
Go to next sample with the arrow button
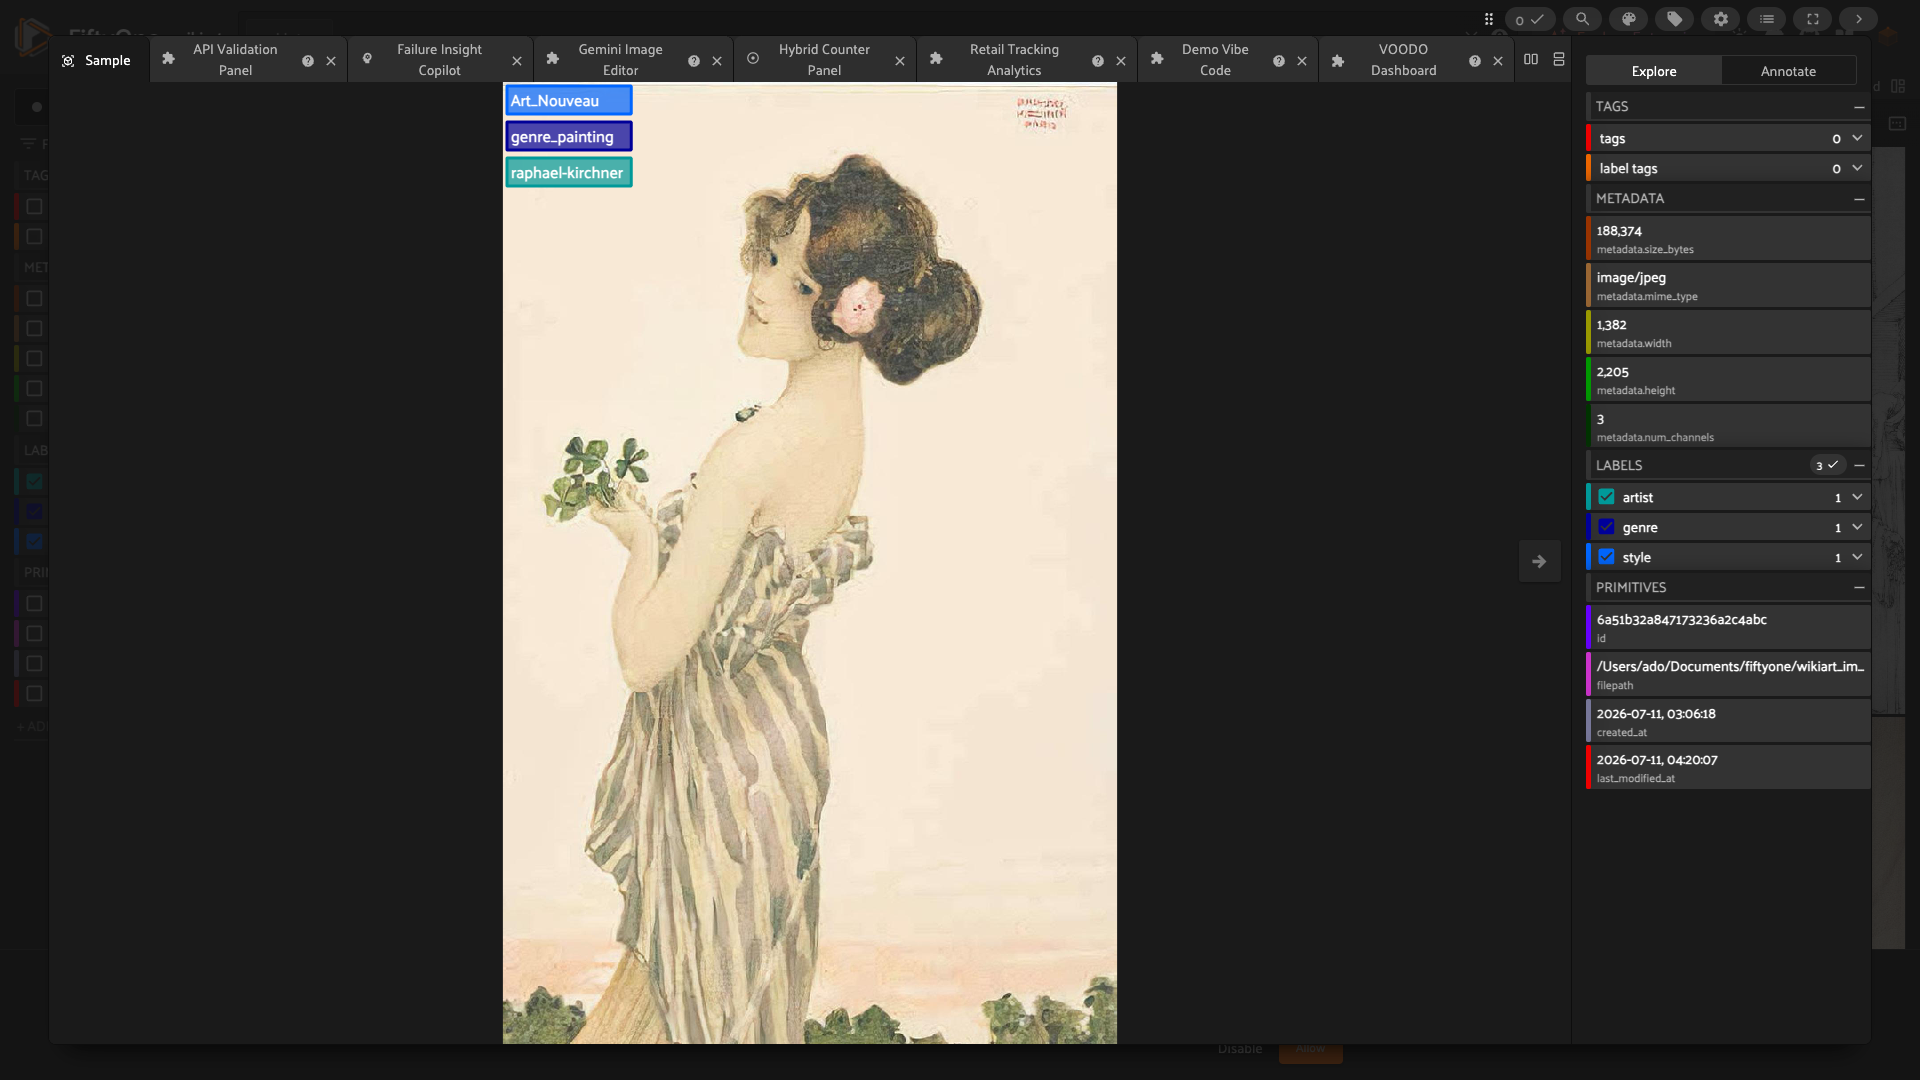(1539, 561)
